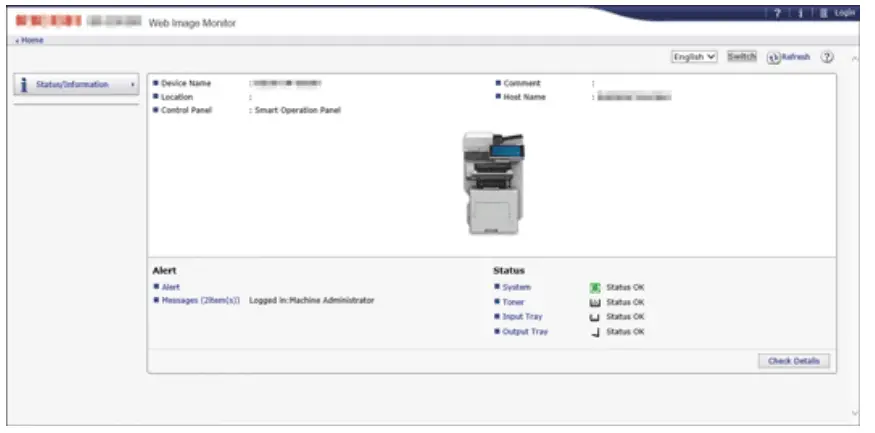
Task: Open the Alert link
Action: click(171, 287)
